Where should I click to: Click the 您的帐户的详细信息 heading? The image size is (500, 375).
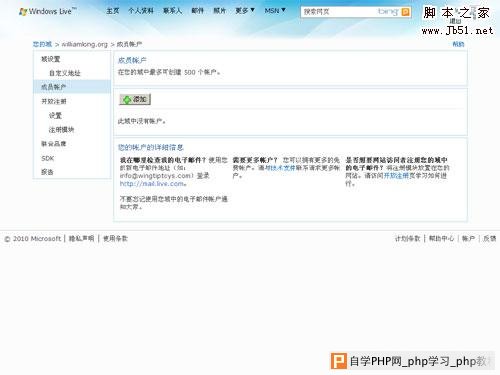pos(151,147)
